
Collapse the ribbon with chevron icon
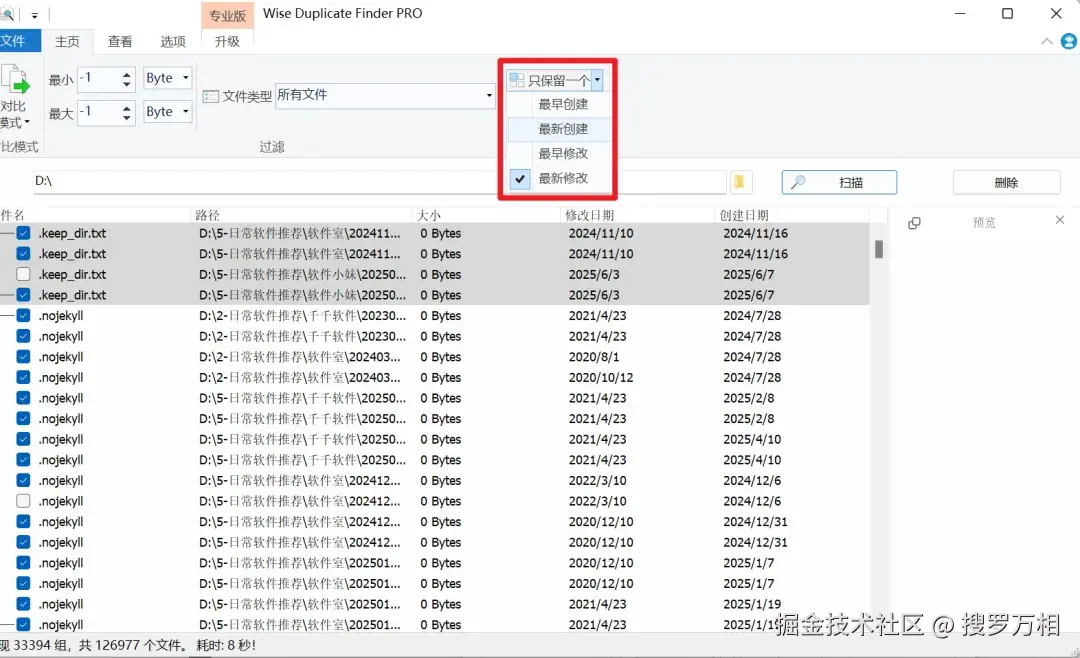1047,41
